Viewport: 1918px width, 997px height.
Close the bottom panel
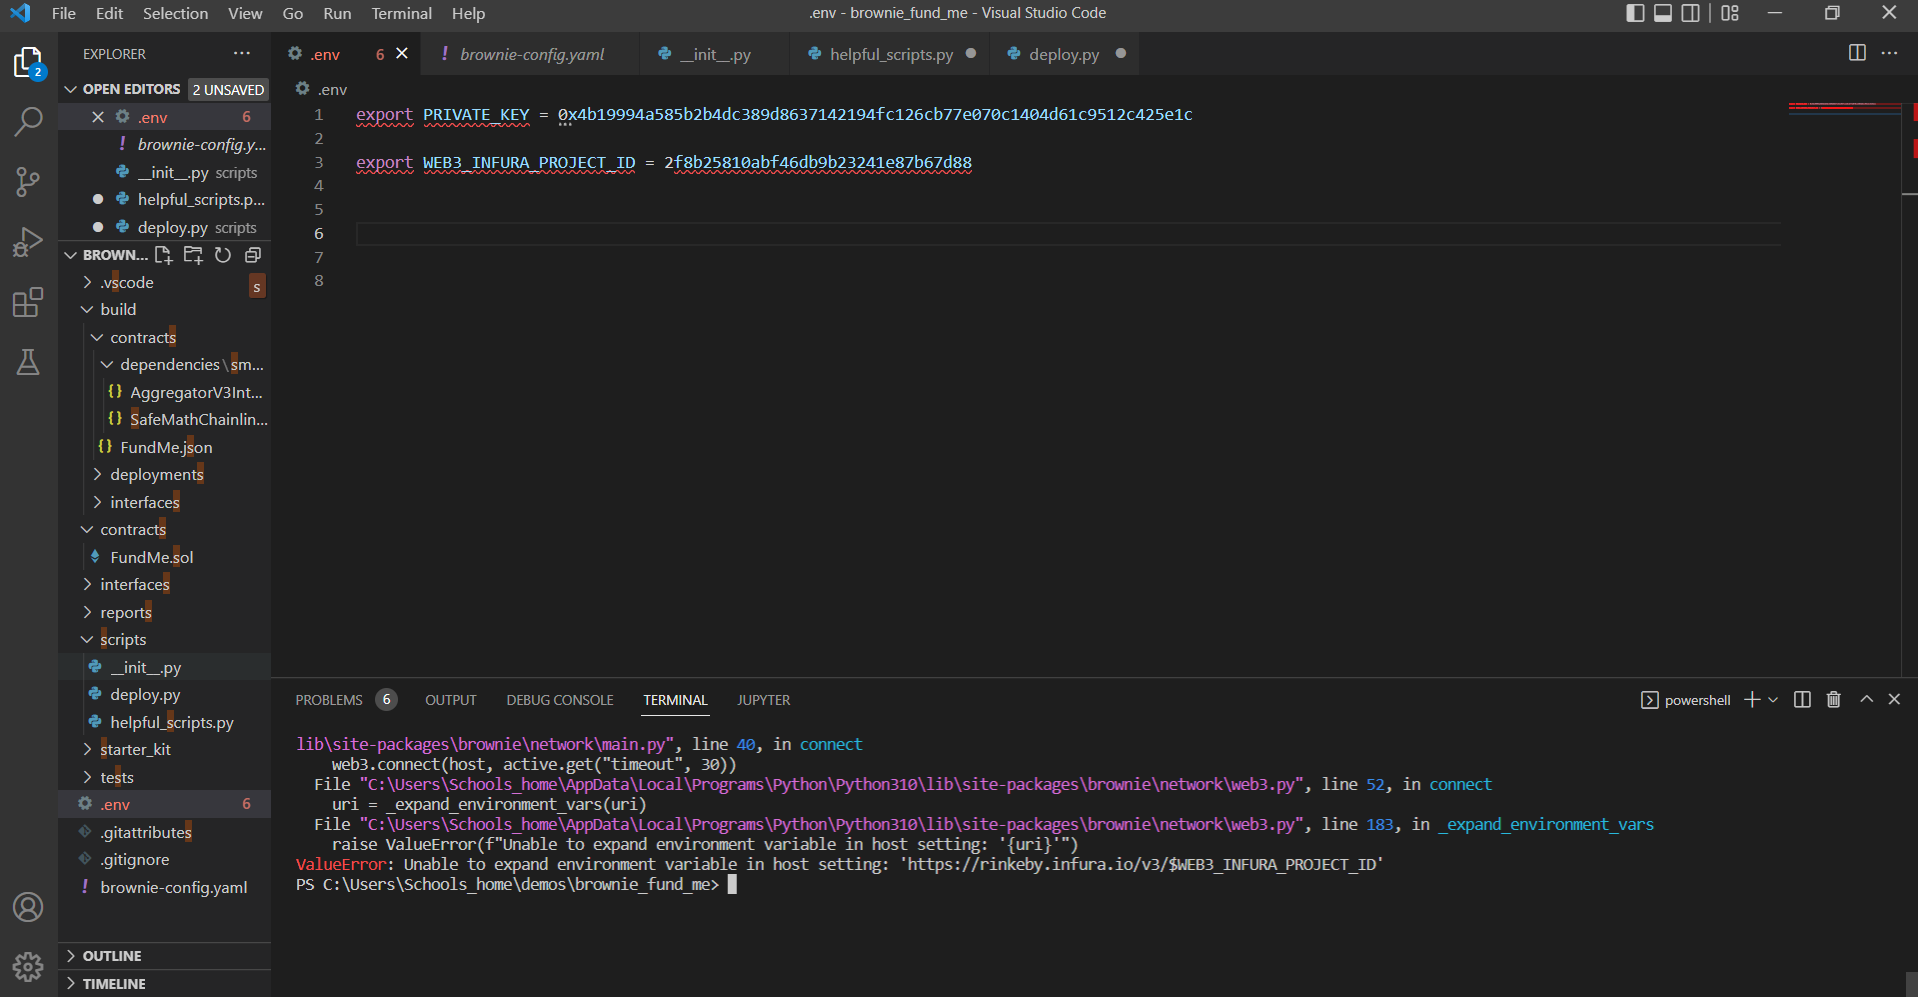coord(1894,700)
